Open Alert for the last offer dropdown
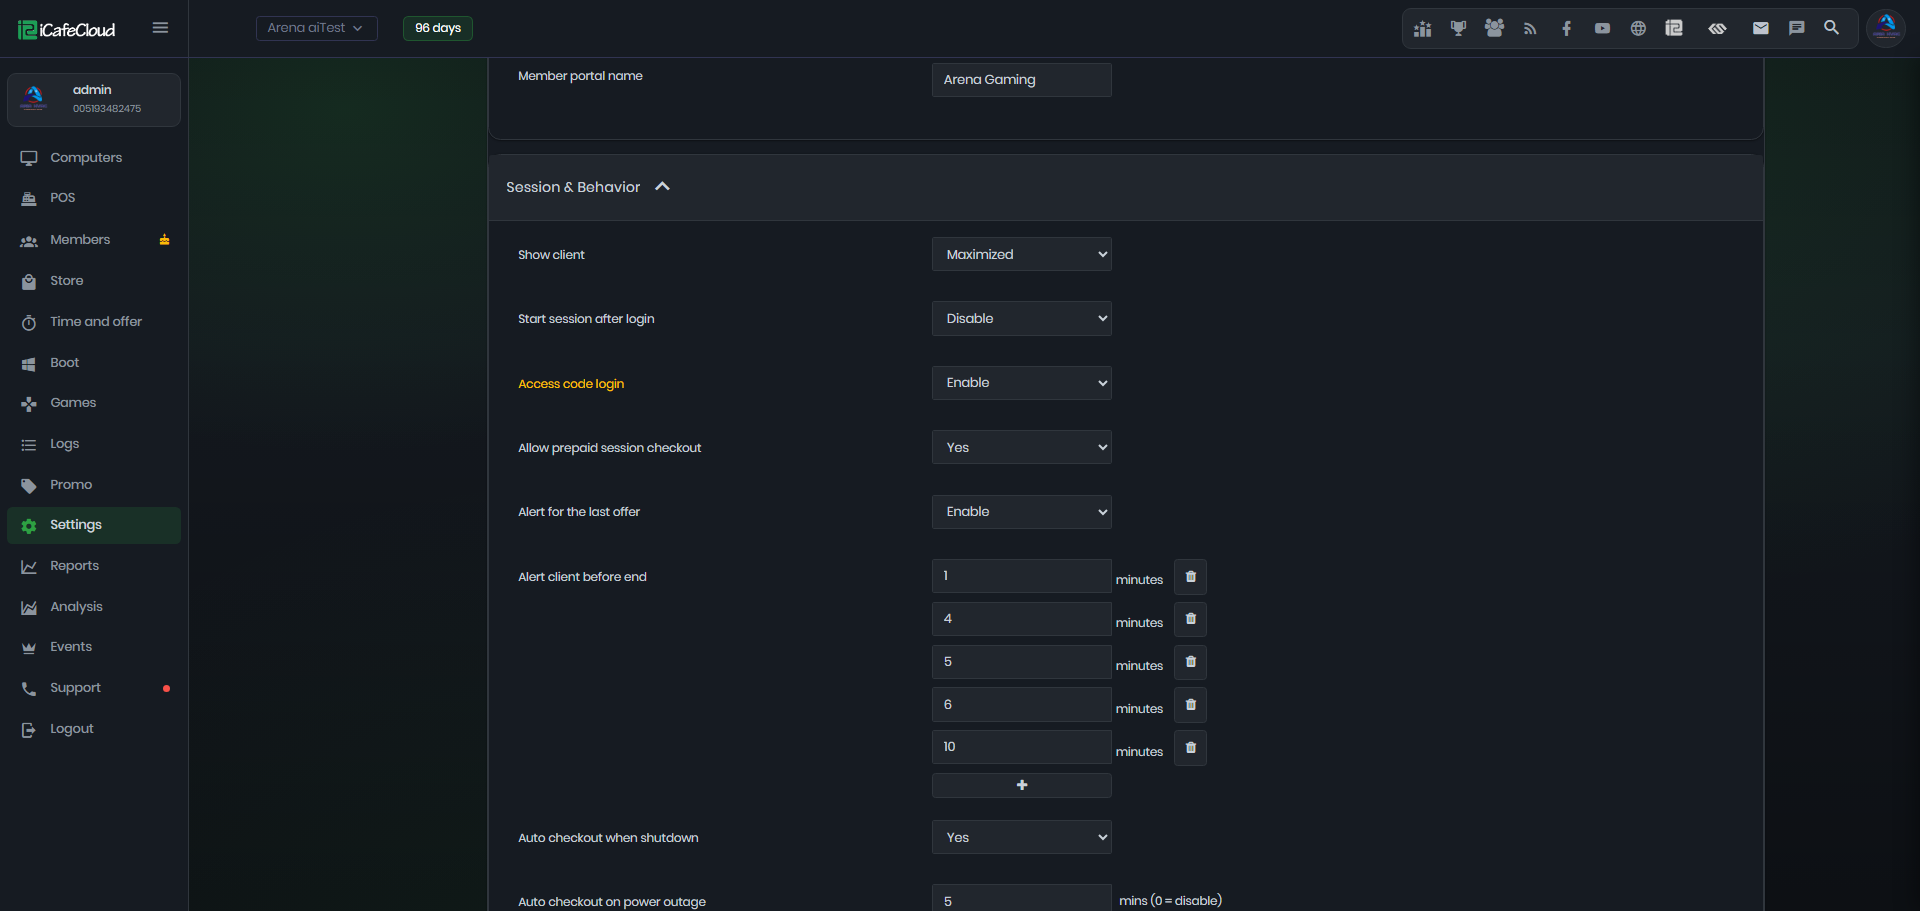 click(1022, 512)
